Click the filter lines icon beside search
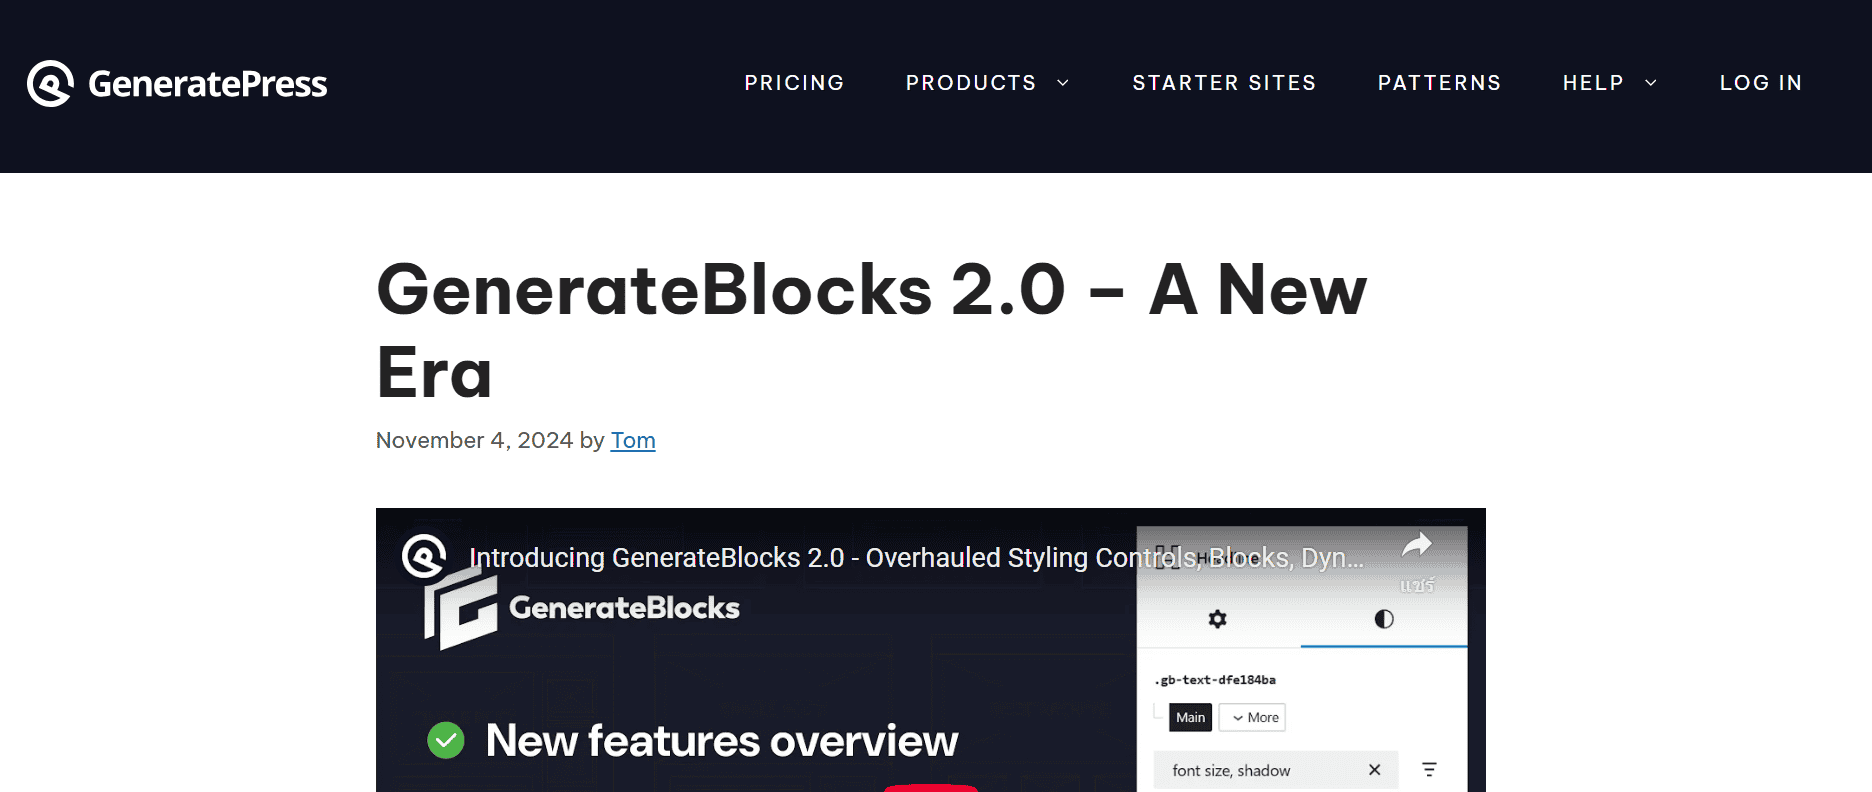The image size is (1872, 792). (1429, 769)
